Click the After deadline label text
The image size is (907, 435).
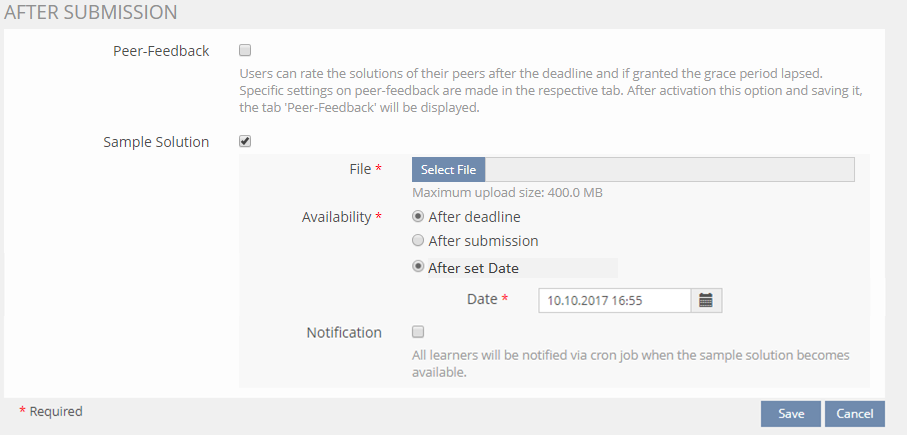click(474, 216)
